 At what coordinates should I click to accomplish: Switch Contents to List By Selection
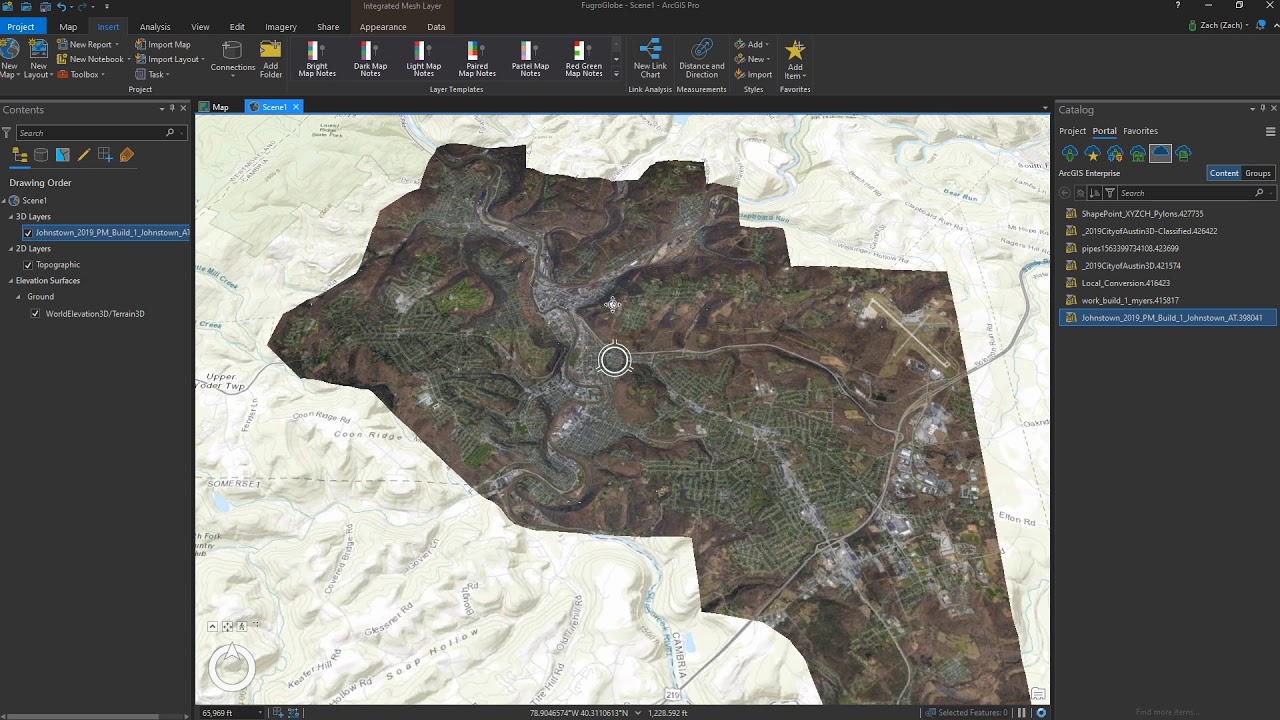pyautogui.click(x=63, y=155)
